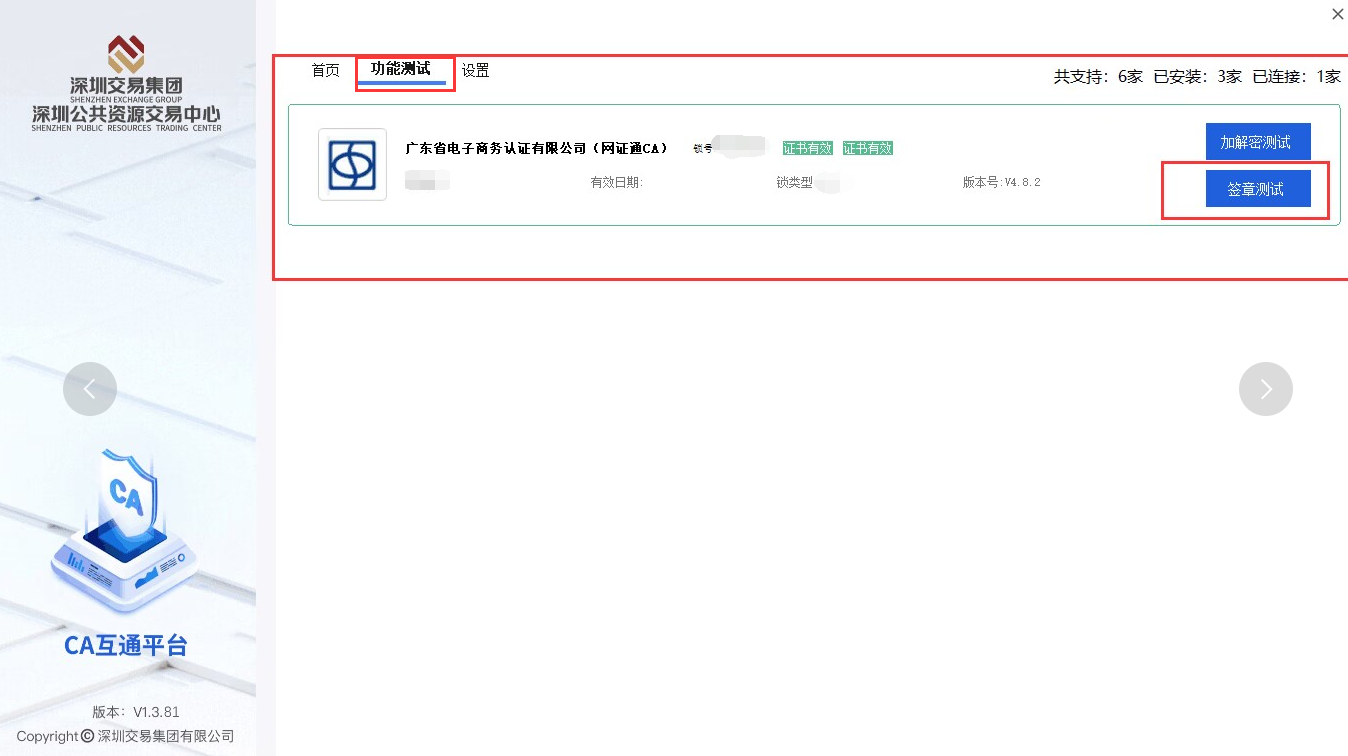
Task: Click the 网证通CA company logo
Action: pyautogui.click(x=352, y=165)
